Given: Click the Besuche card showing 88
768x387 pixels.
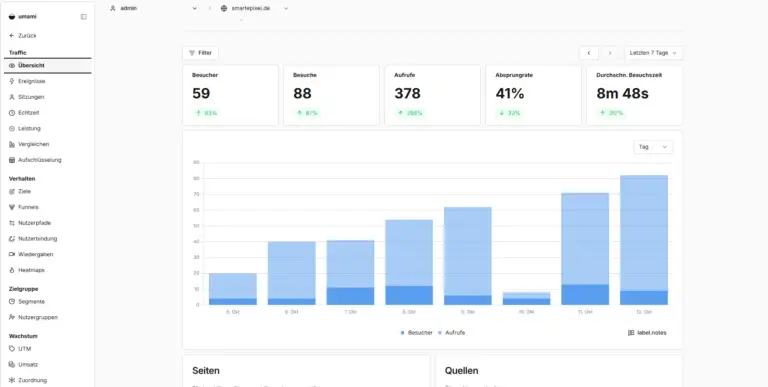Looking at the screenshot, I should pos(332,95).
